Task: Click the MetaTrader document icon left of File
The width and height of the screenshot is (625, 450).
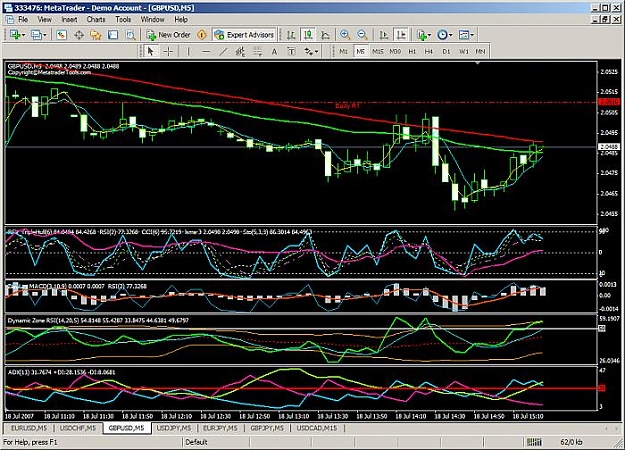Action: (9, 19)
